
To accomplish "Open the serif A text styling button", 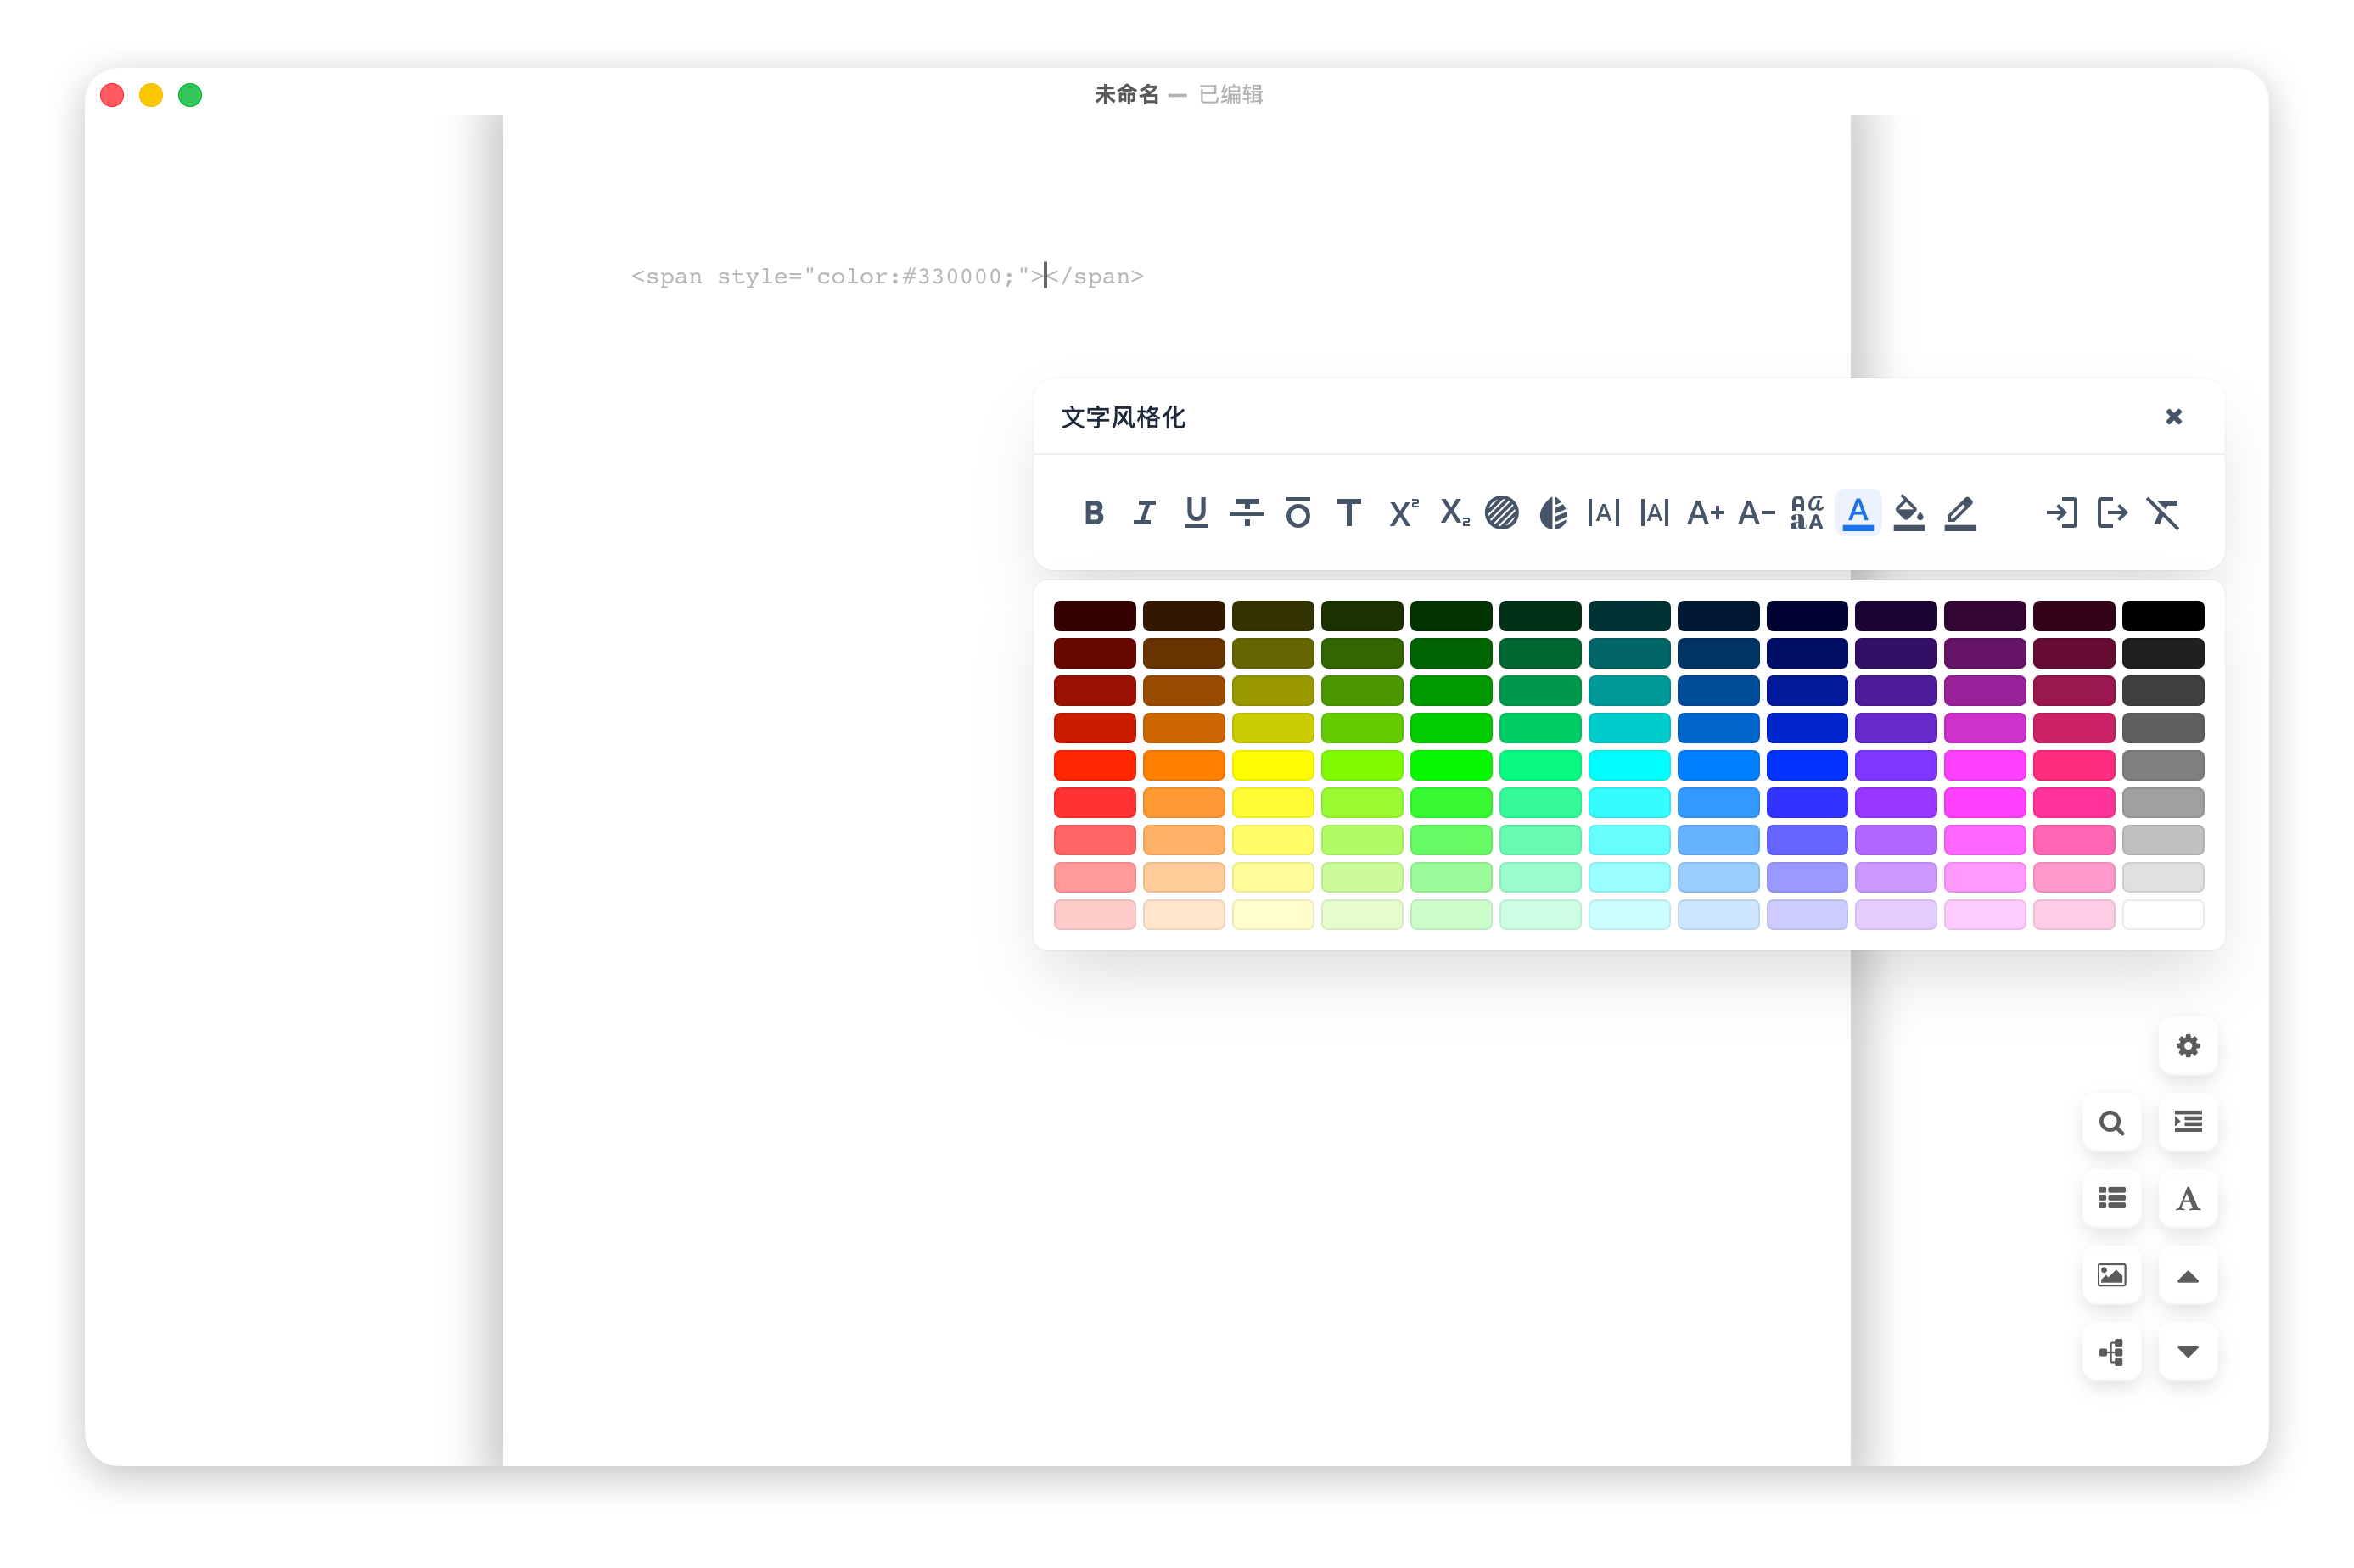I will click(2188, 1198).
